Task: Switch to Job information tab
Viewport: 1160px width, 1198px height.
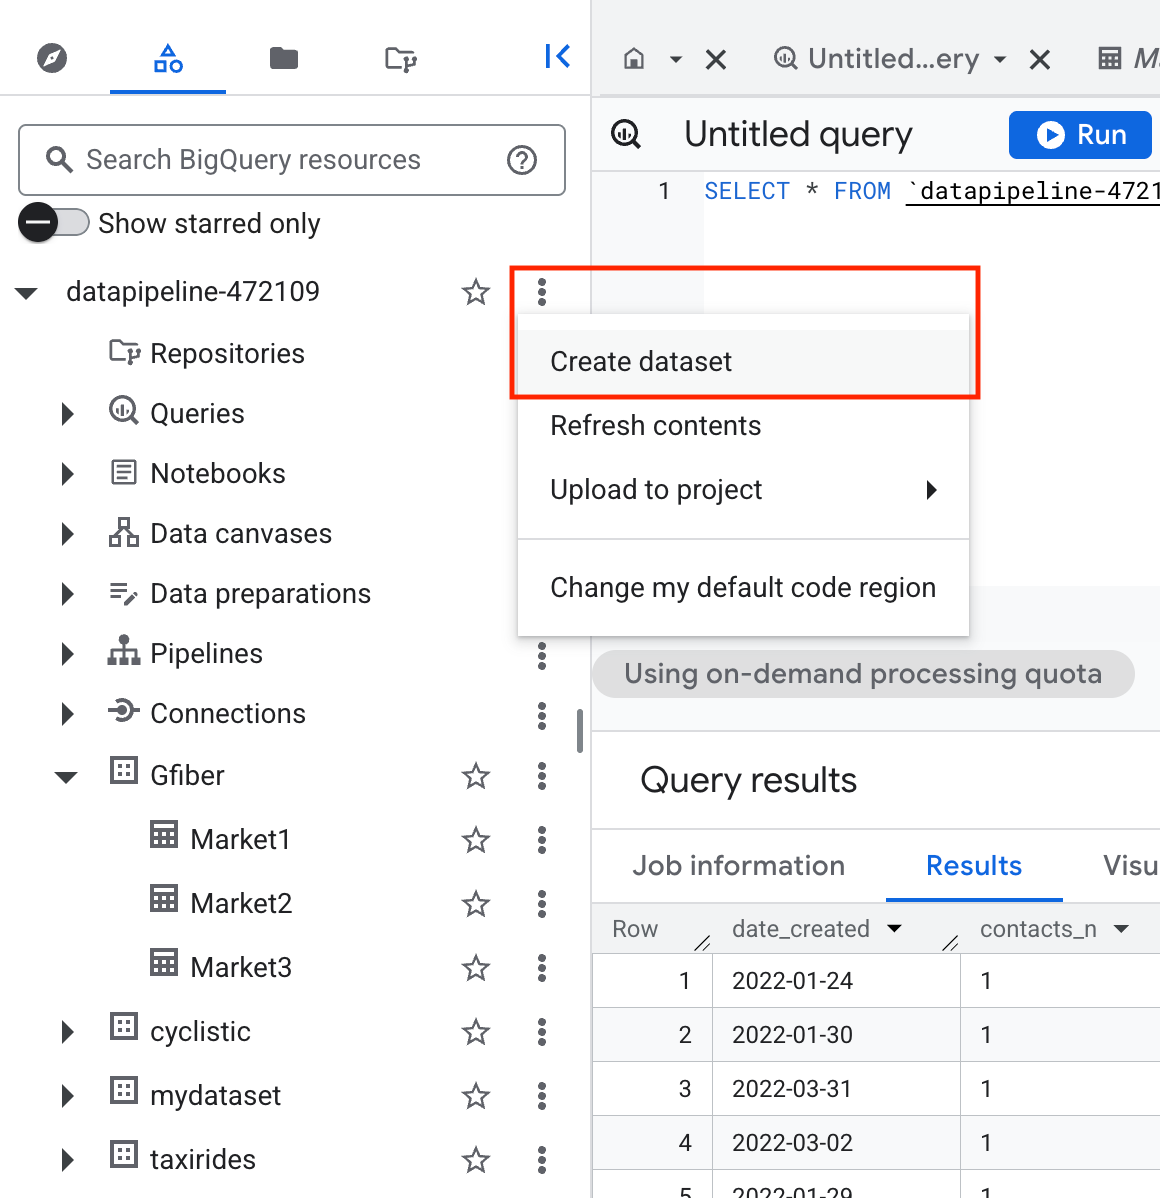Action: 738,866
